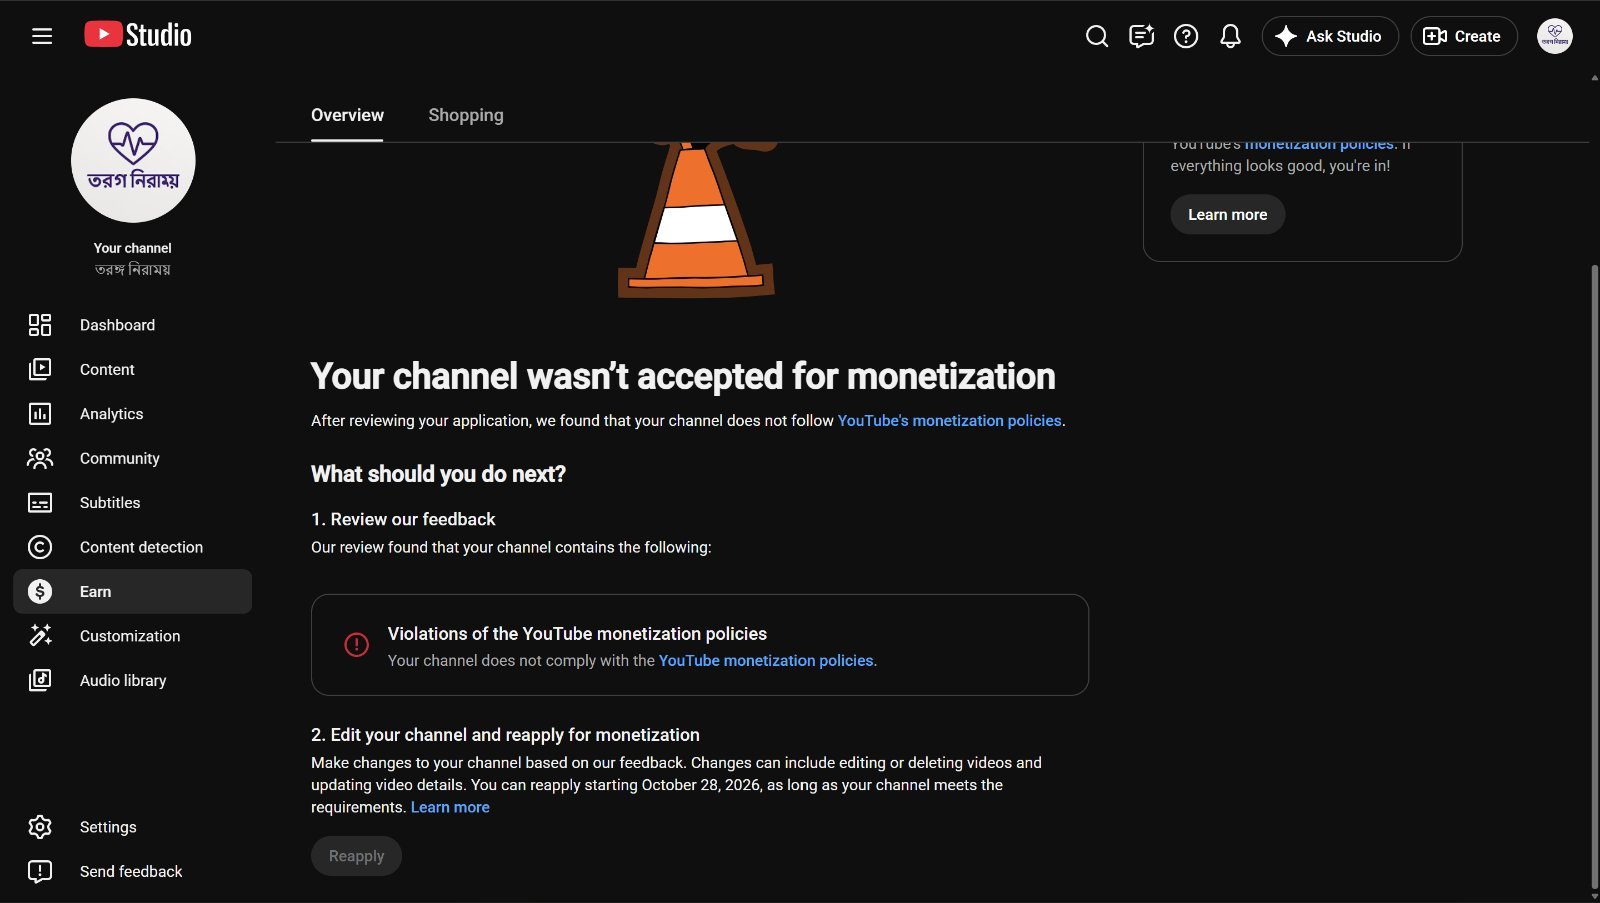Click the Content detection copyright icon
Viewport: 1600px width, 903px height.
40,547
